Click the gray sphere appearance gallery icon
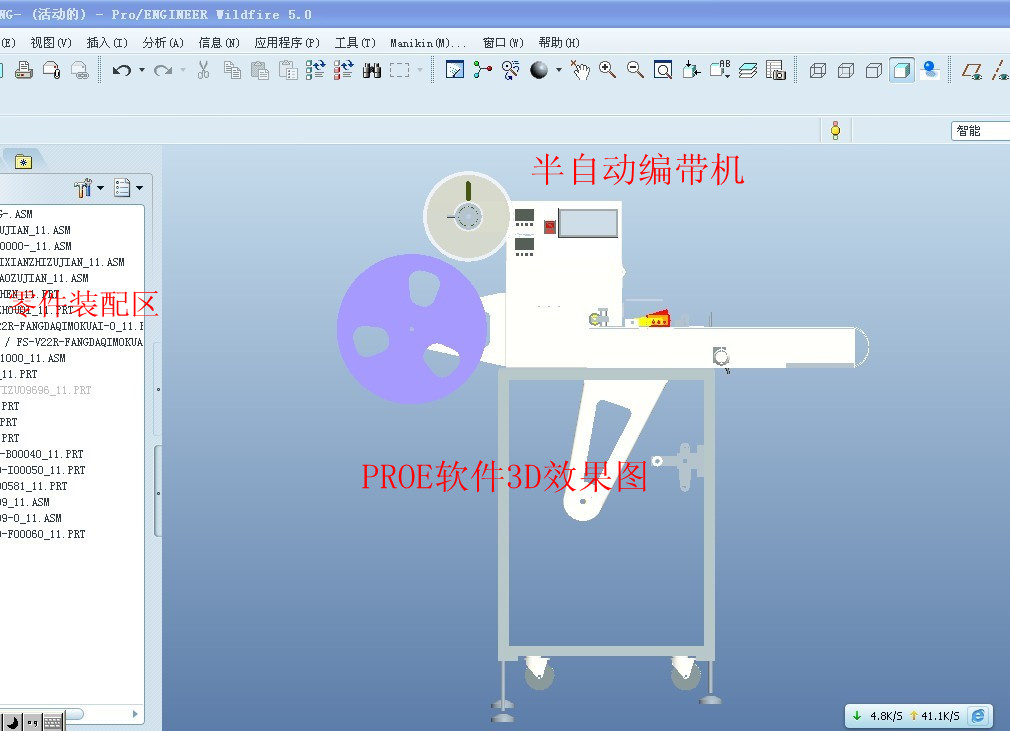 539,70
